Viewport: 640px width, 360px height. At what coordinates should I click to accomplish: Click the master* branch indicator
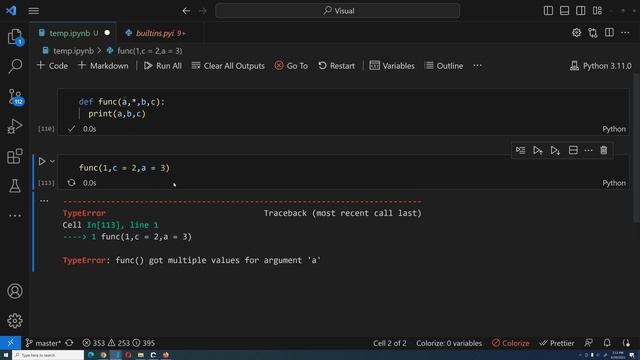point(43,343)
